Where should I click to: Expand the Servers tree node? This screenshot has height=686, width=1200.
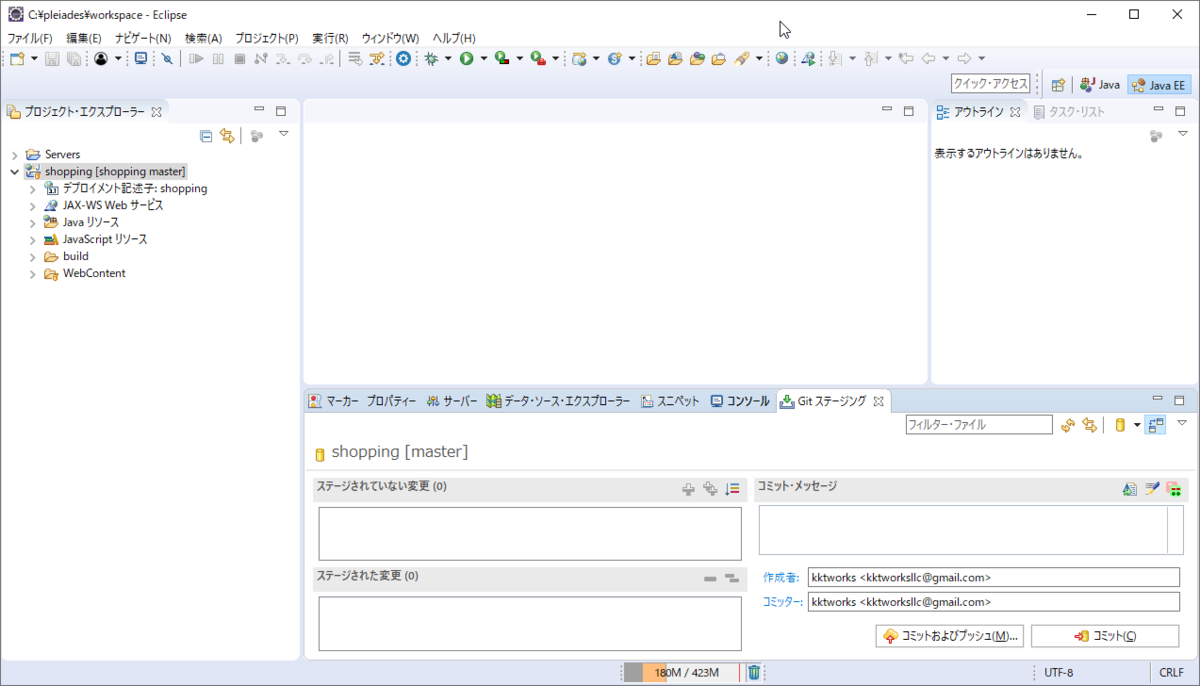[15, 155]
